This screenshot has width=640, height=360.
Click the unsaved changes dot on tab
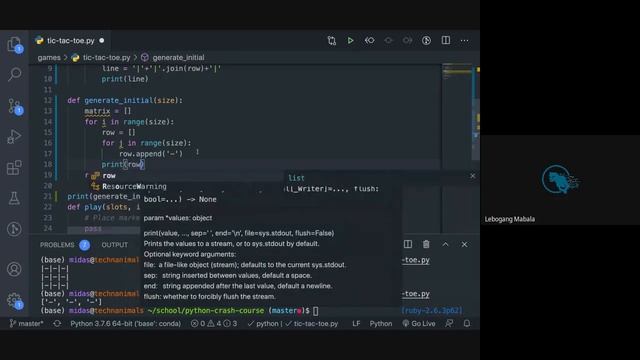[x=102, y=40]
